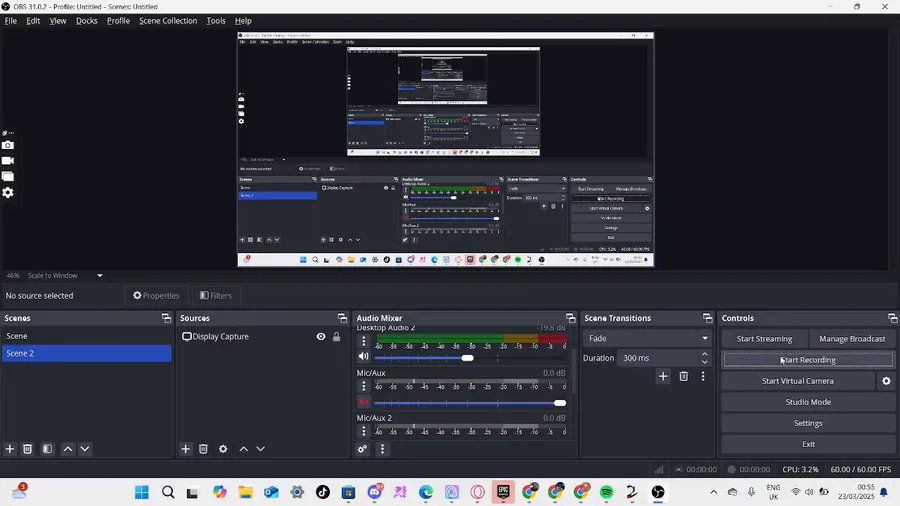This screenshot has width=900, height=506.
Task: Click Start Streaming
Action: click(x=764, y=338)
